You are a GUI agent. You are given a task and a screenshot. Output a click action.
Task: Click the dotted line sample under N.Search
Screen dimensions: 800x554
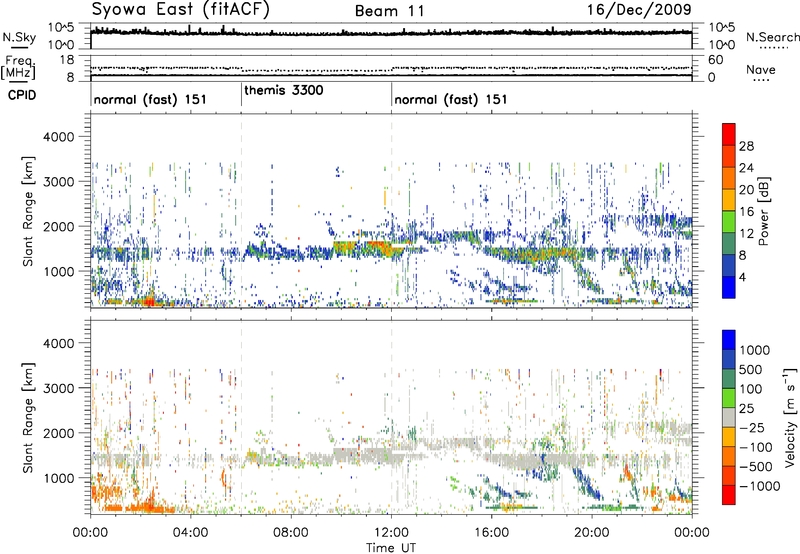pyautogui.click(x=773, y=48)
